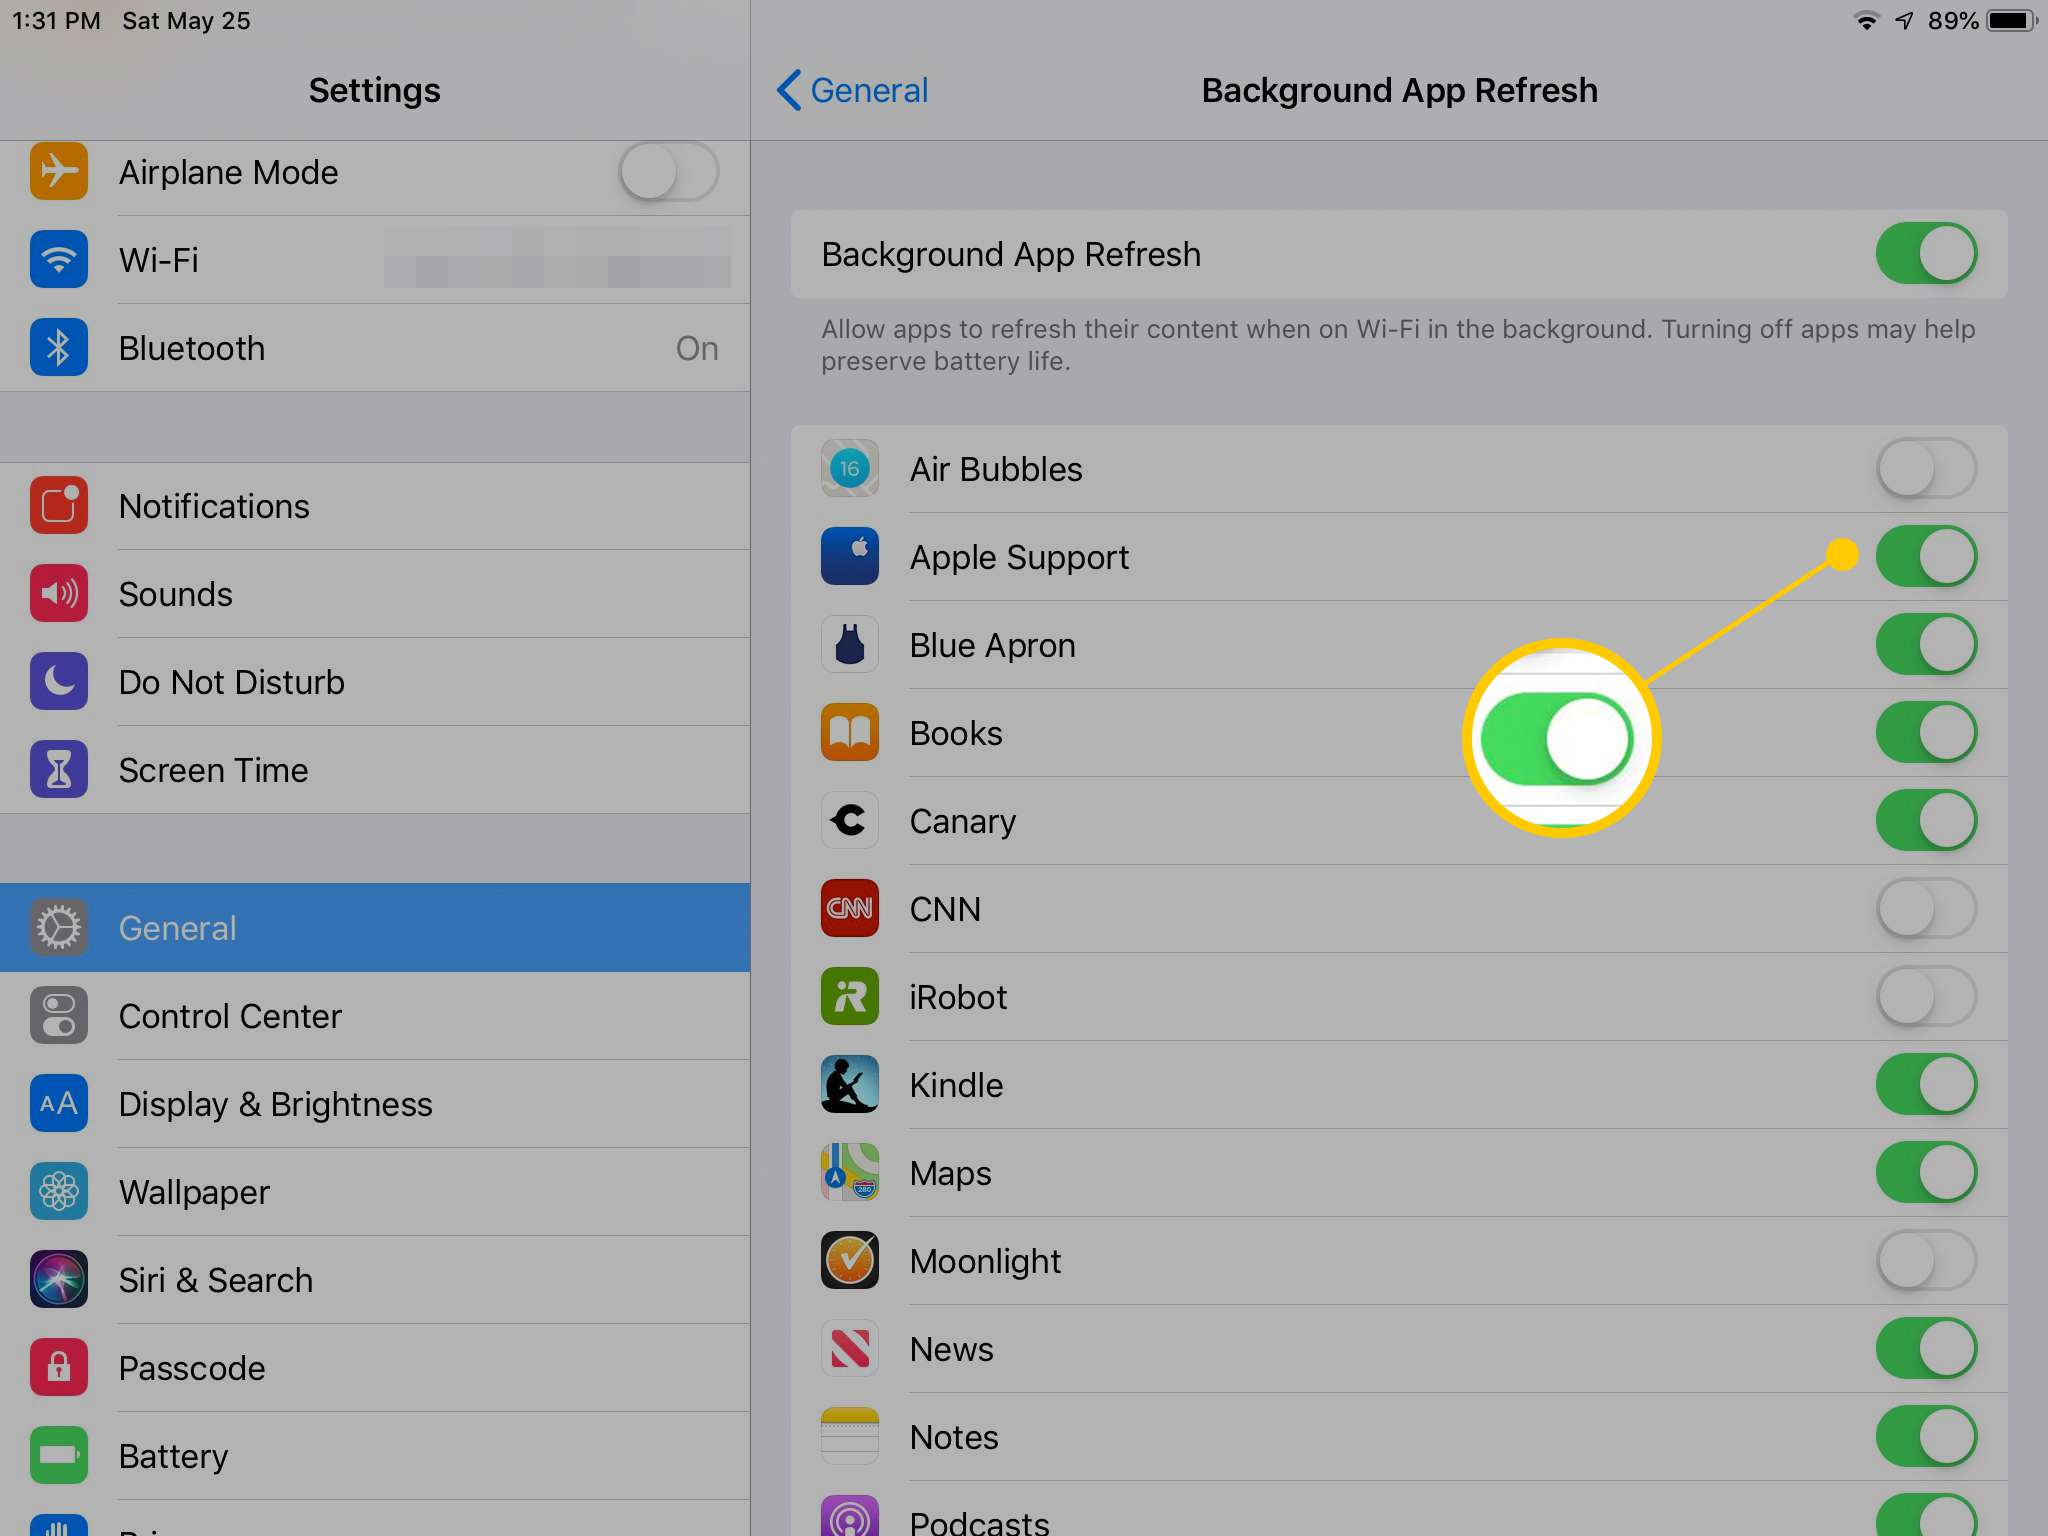2048x1536 pixels.
Task: Tap the Books app icon
Action: click(x=850, y=732)
